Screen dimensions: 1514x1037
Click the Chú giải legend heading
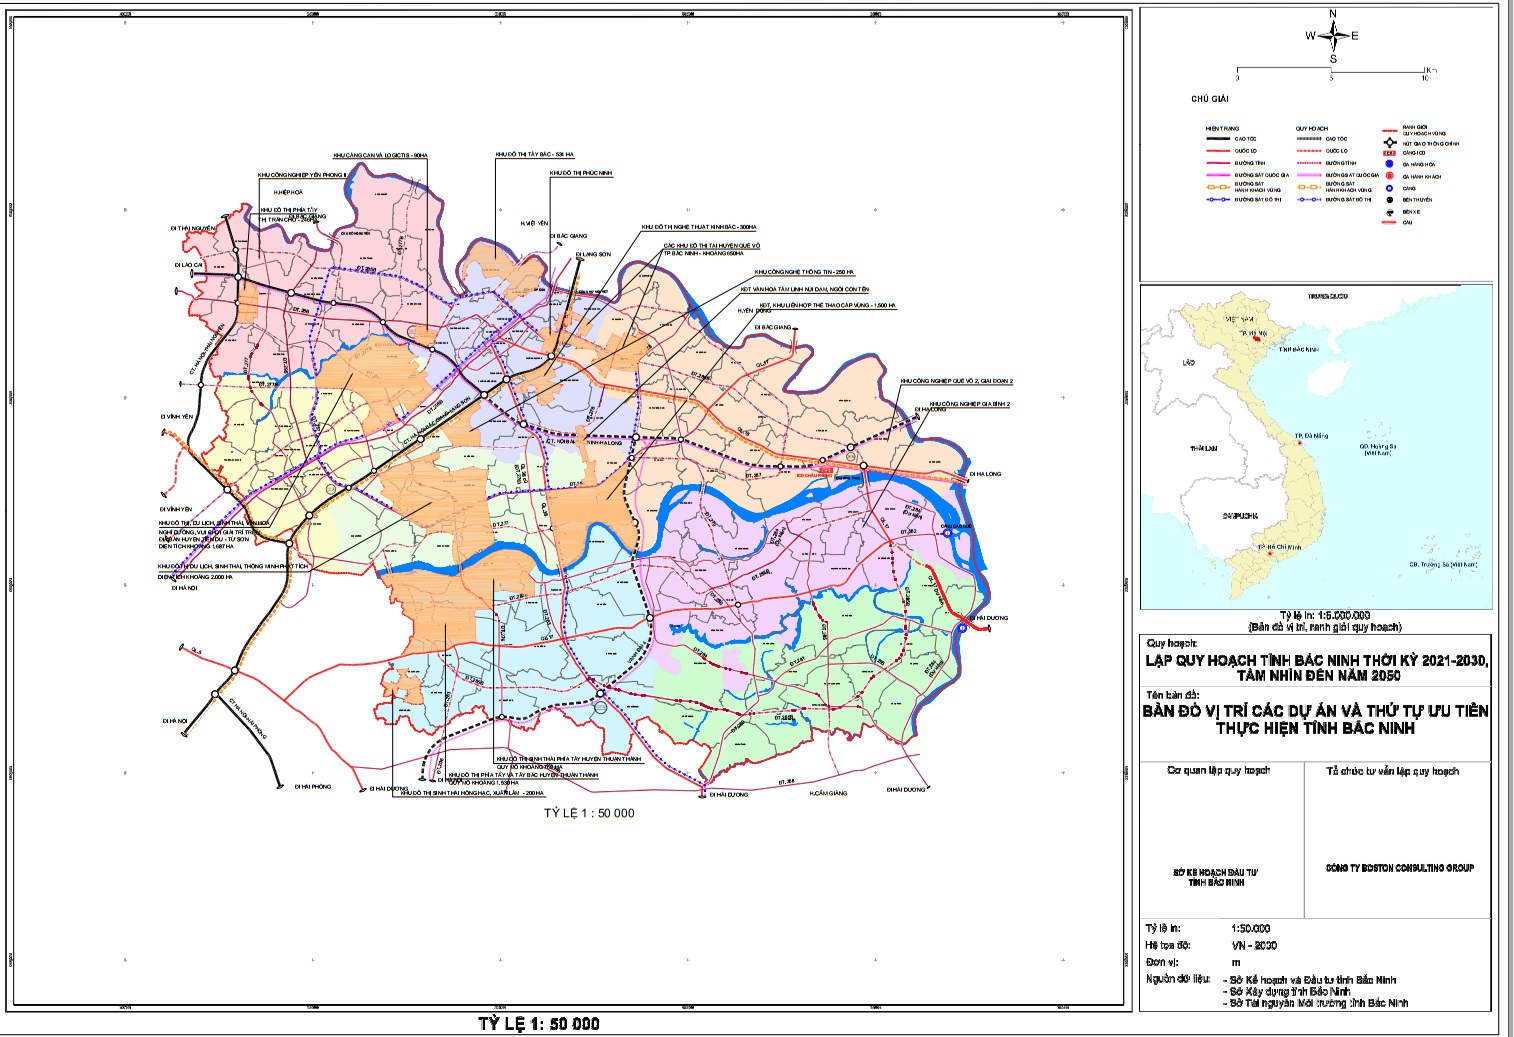pos(1209,99)
